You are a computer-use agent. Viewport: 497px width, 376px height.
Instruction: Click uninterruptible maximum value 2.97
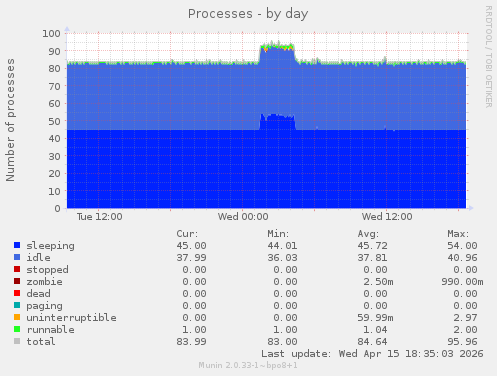[465, 318]
